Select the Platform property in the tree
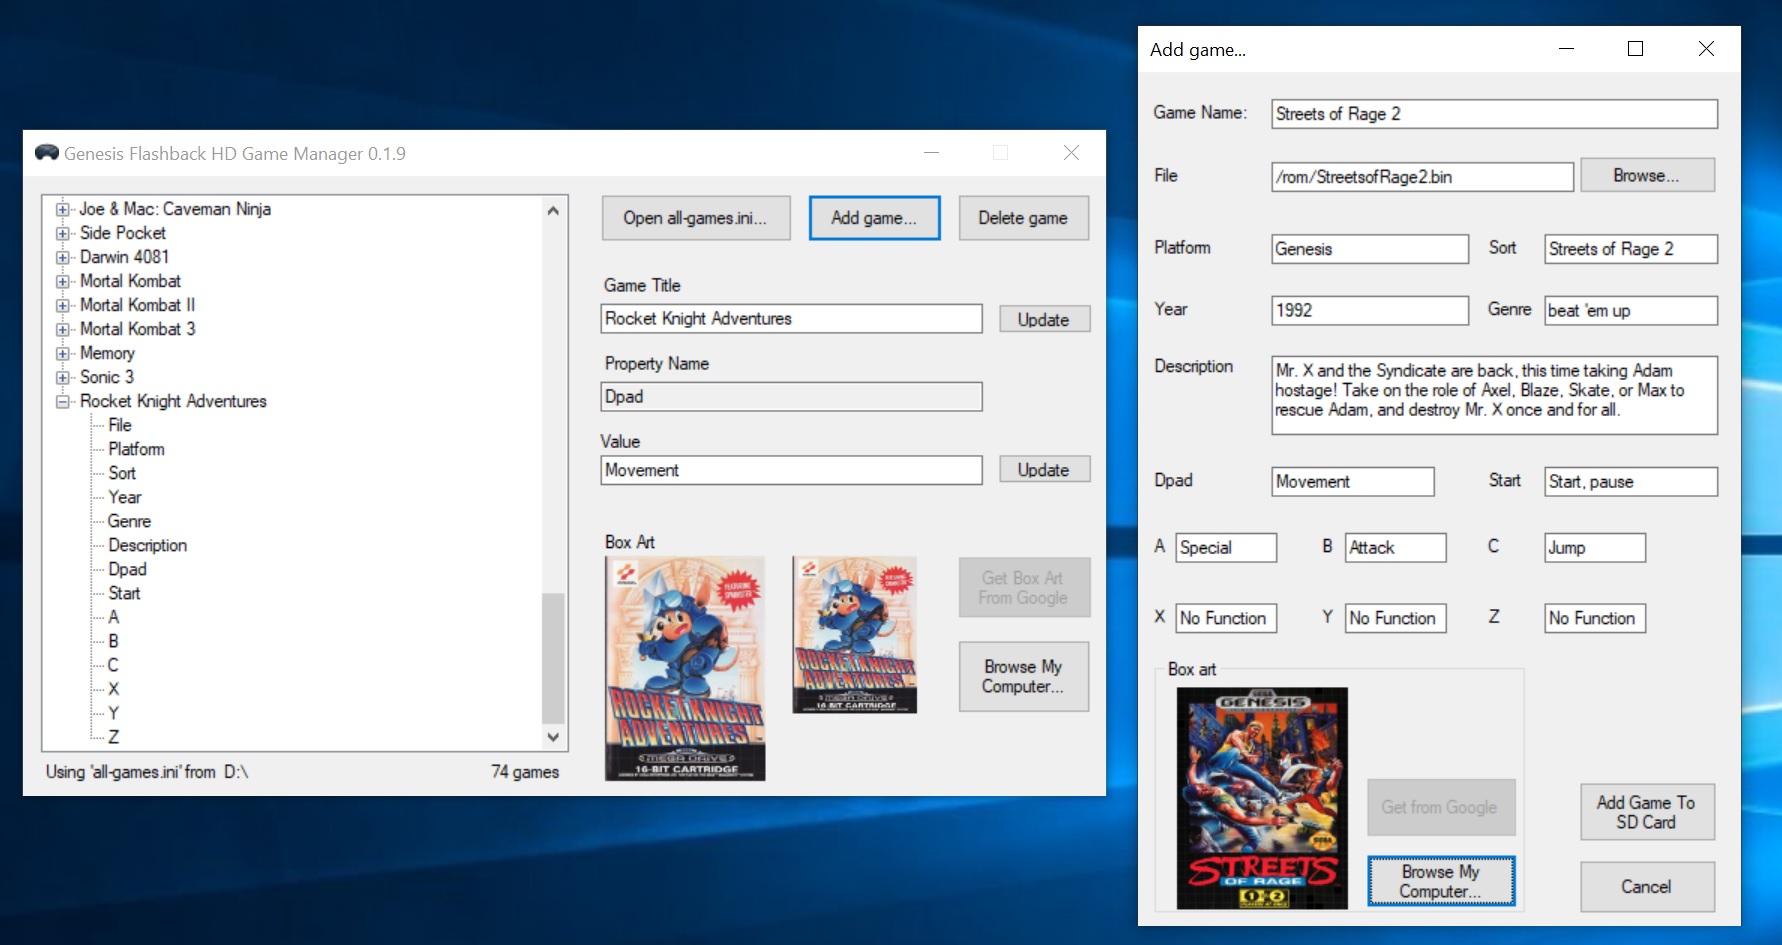 [x=136, y=449]
